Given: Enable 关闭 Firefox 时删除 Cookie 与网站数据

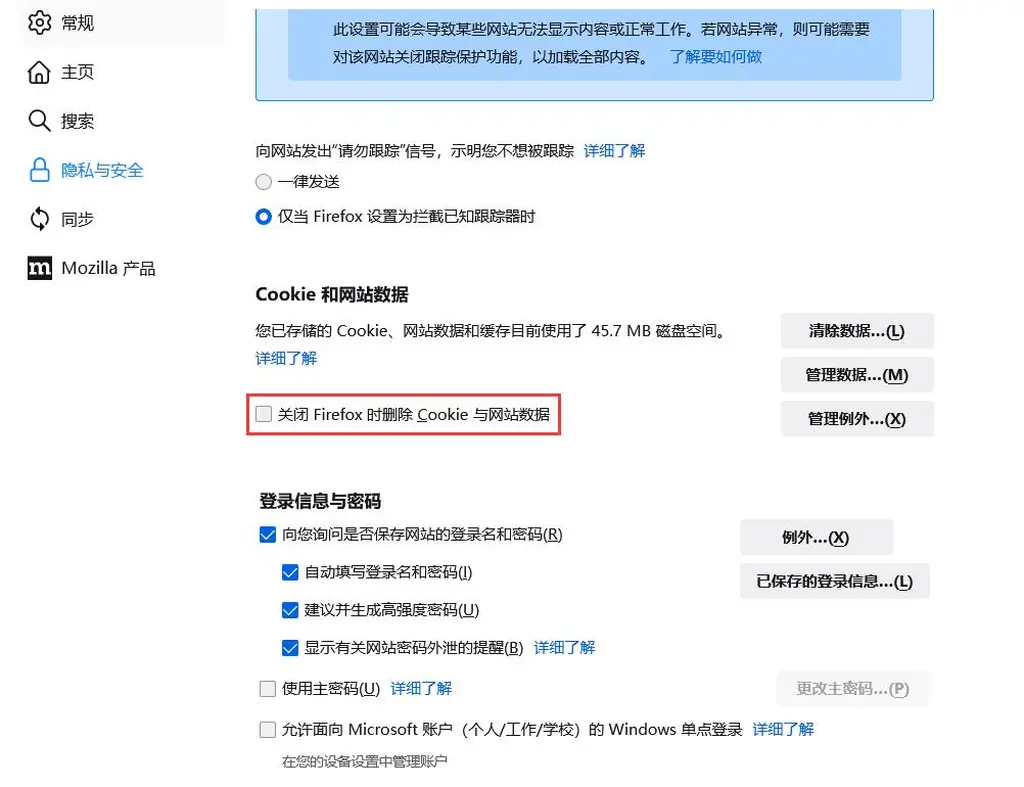Looking at the screenshot, I should pyautogui.click(x=264, y=414).
